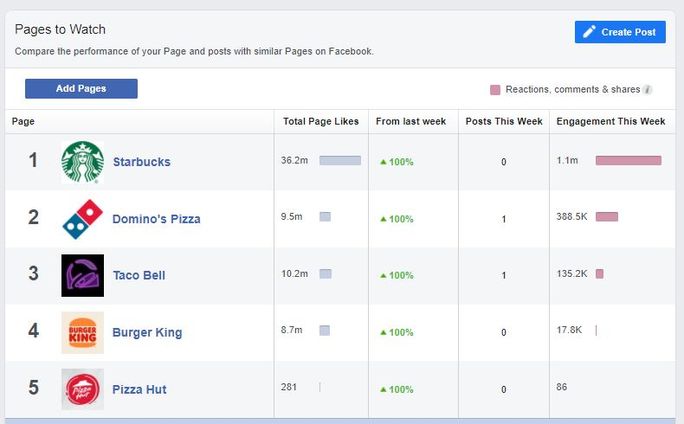This screenshot has width=684, height=424.
Task: Click the Pizza Hut logo icon
Action: pos(82,389)
